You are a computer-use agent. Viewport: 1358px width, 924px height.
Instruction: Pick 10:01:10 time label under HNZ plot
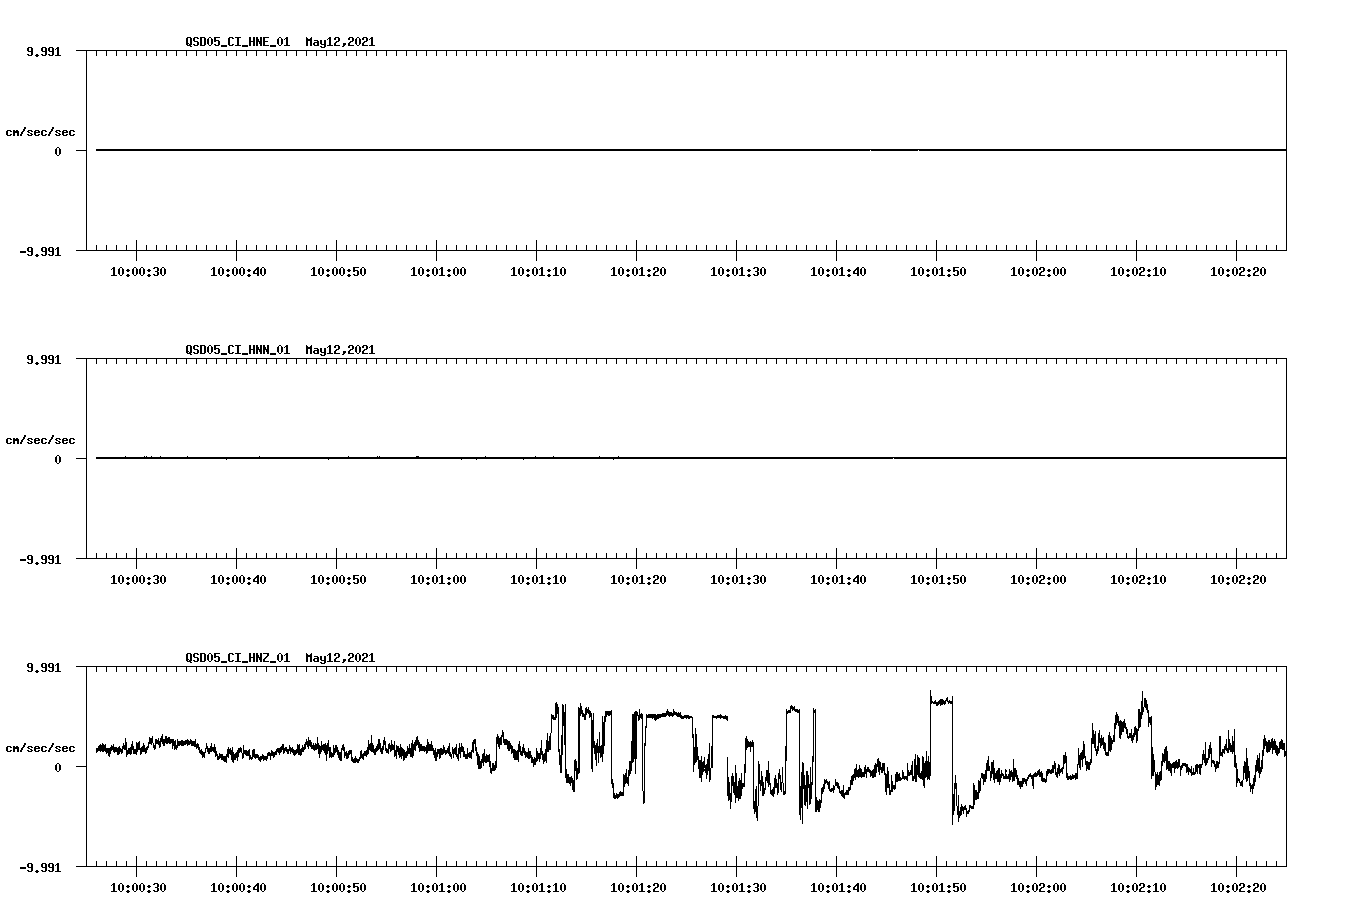coord(538,888)
